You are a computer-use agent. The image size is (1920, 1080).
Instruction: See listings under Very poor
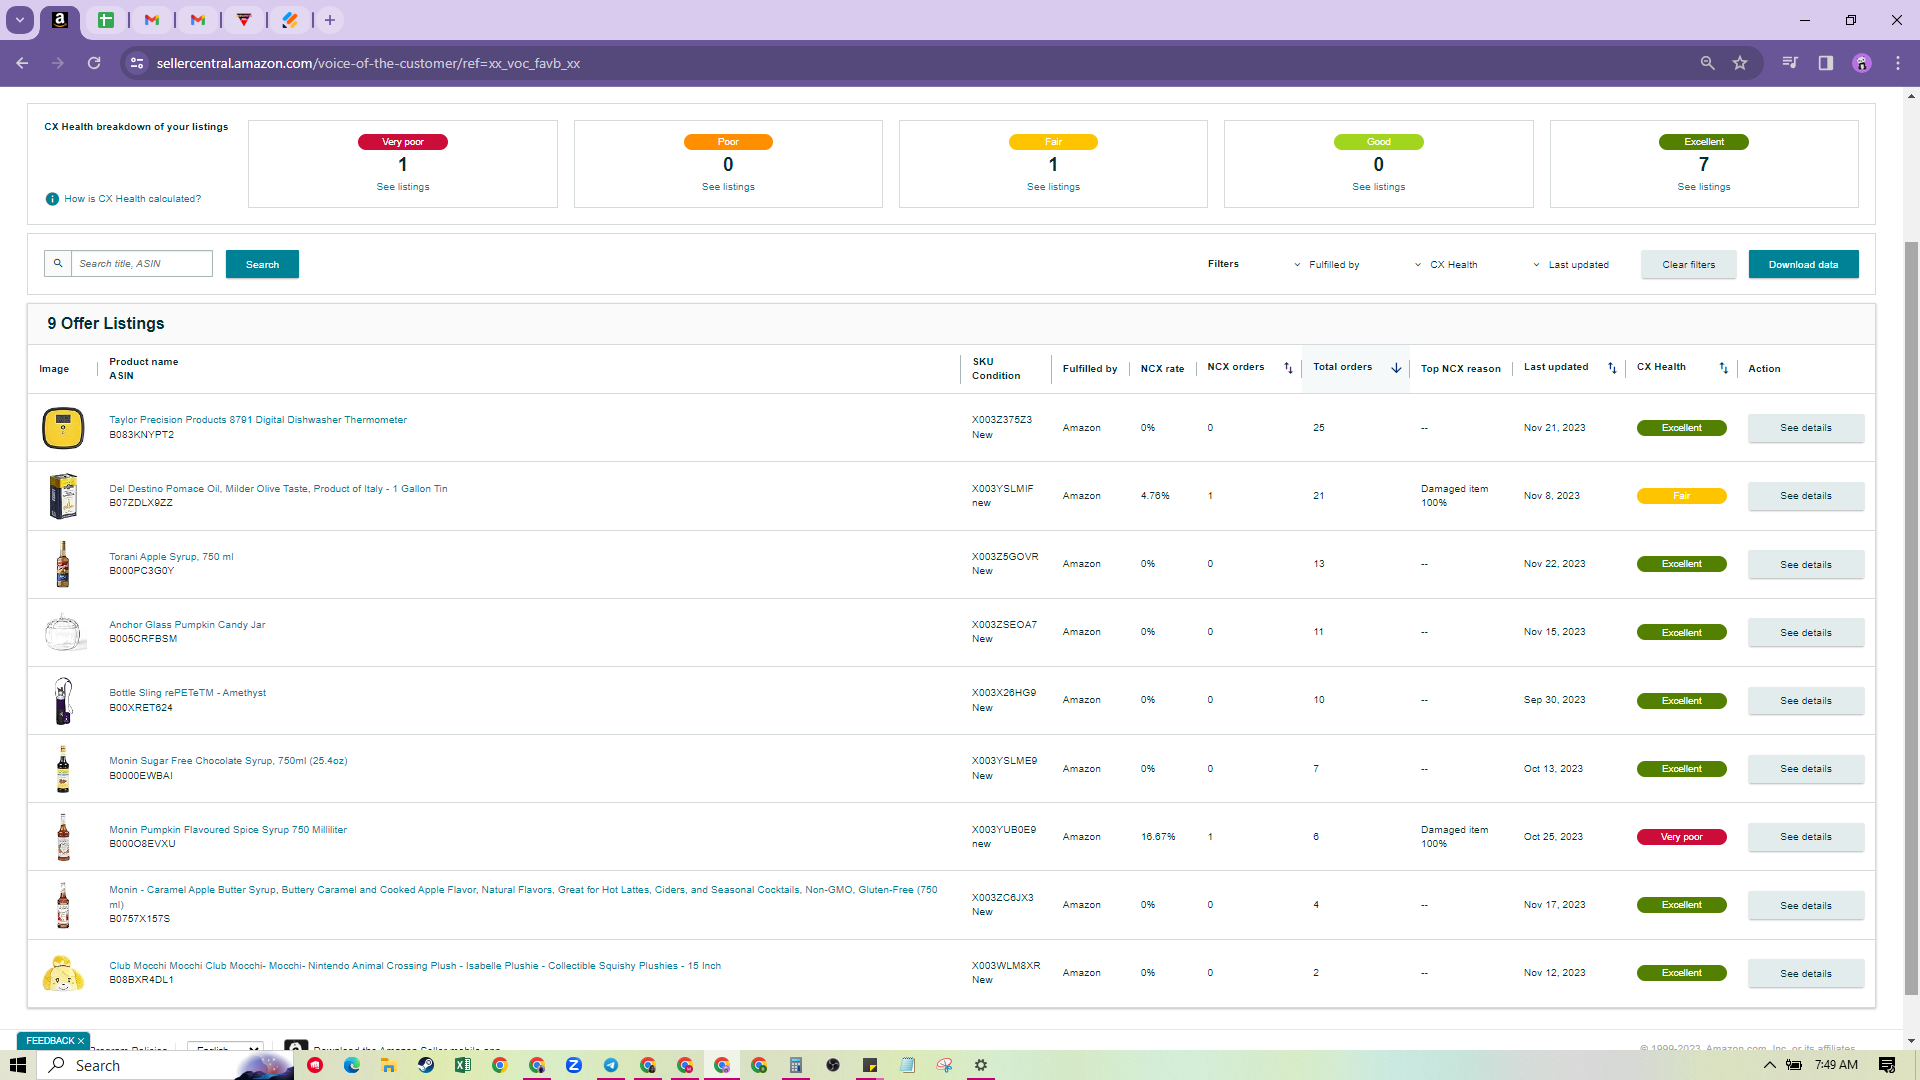coord(403,187)
